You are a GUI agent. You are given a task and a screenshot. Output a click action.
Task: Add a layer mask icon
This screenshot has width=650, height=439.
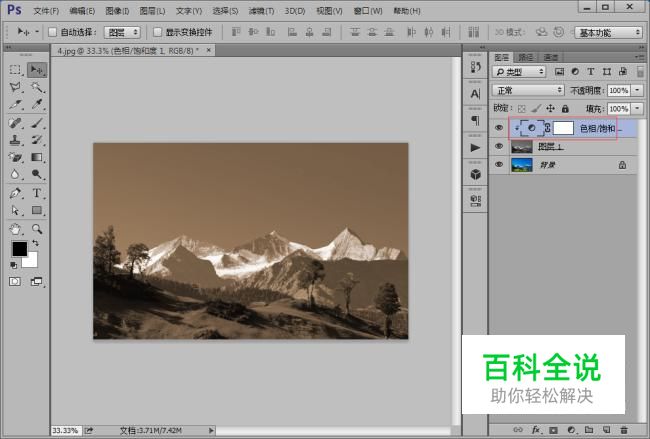click(553, 430)
